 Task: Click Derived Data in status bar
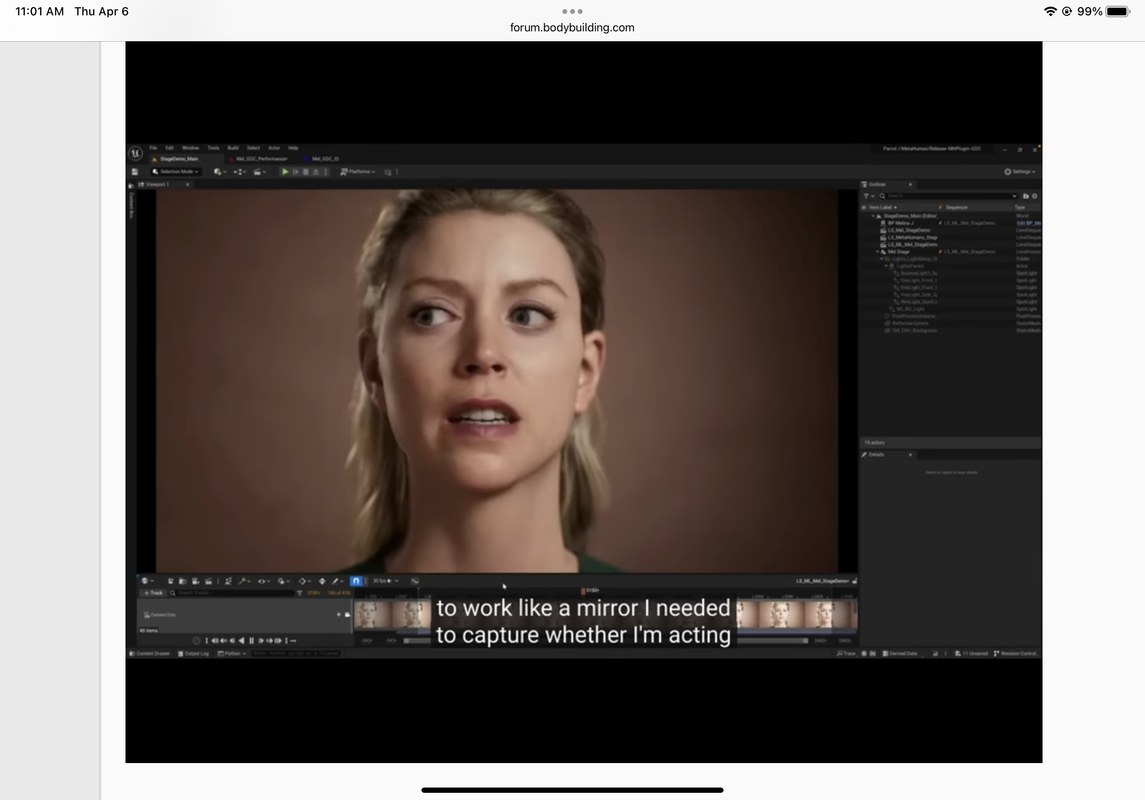click(x=900, y=653)
